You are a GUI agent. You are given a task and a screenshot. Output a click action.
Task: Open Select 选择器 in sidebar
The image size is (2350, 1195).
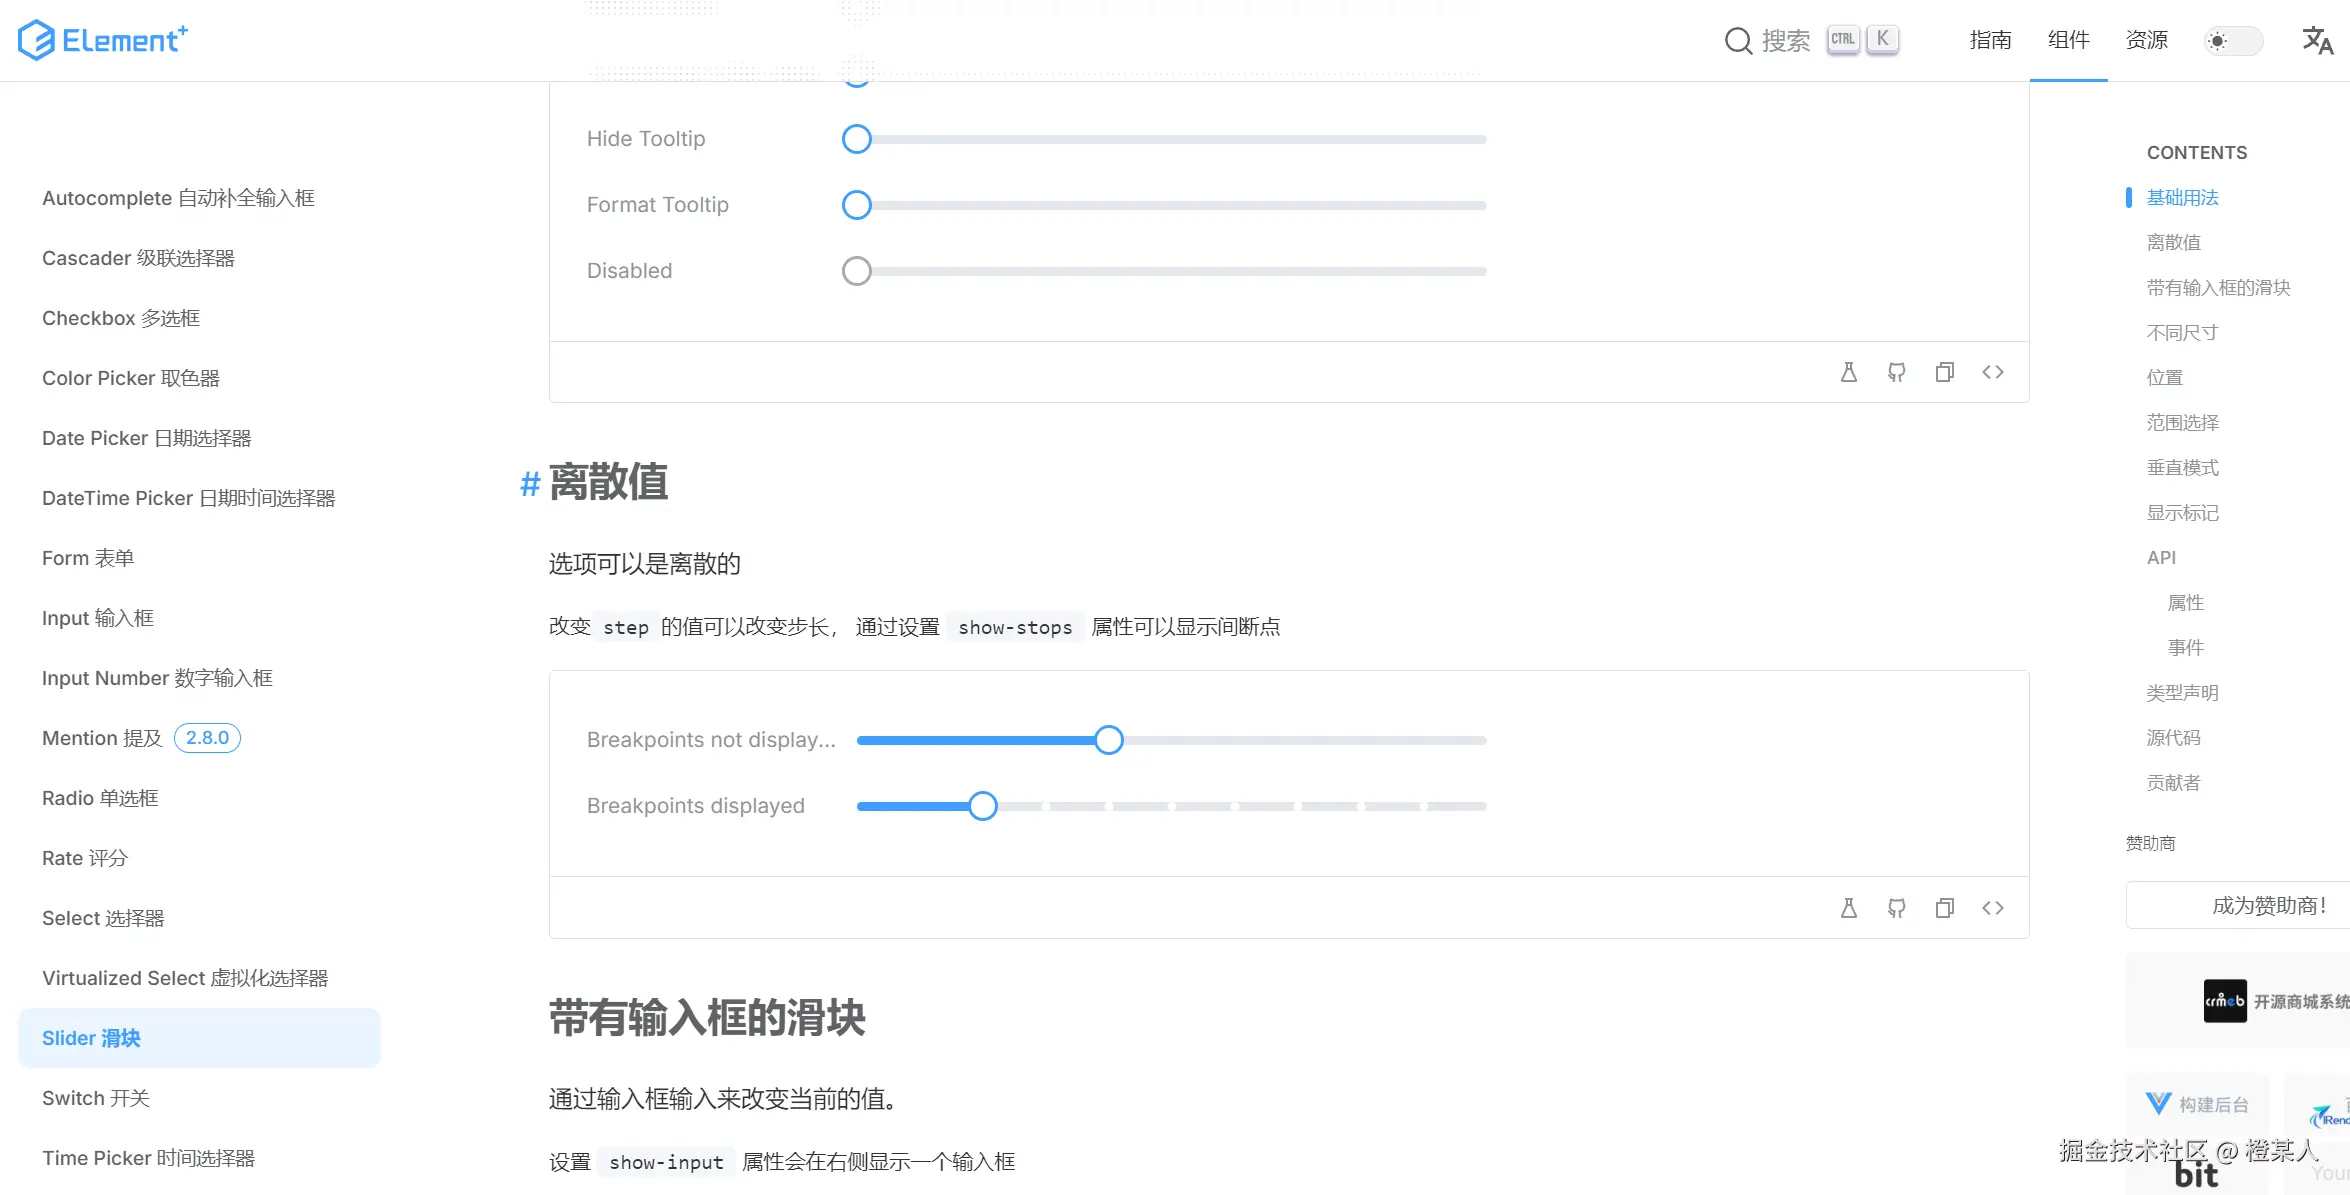[103, 918]
